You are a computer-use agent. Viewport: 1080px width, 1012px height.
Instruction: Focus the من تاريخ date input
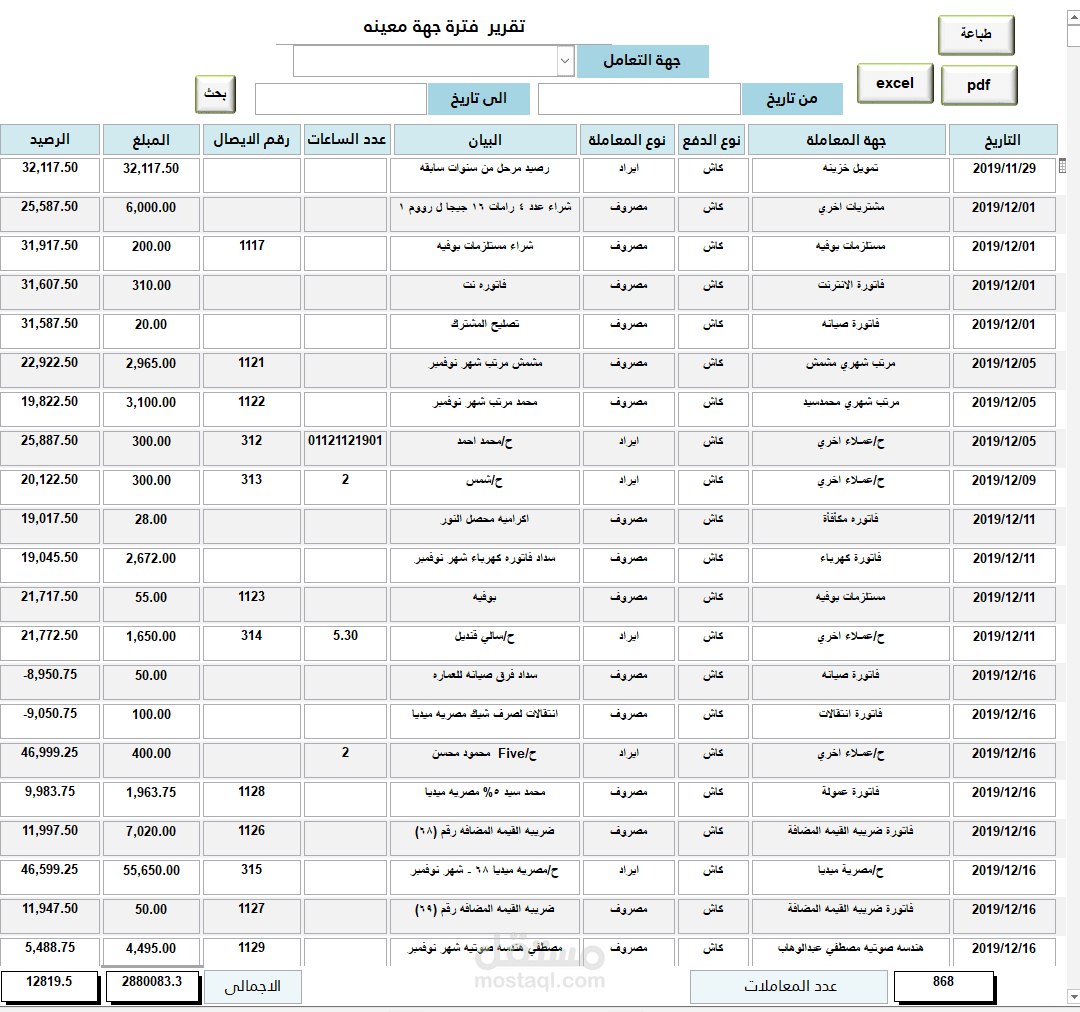[639, 99]
